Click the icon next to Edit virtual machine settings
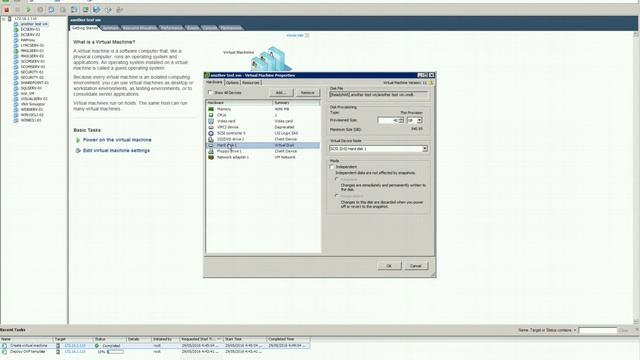640x360 pixels. tap(78, 151)
